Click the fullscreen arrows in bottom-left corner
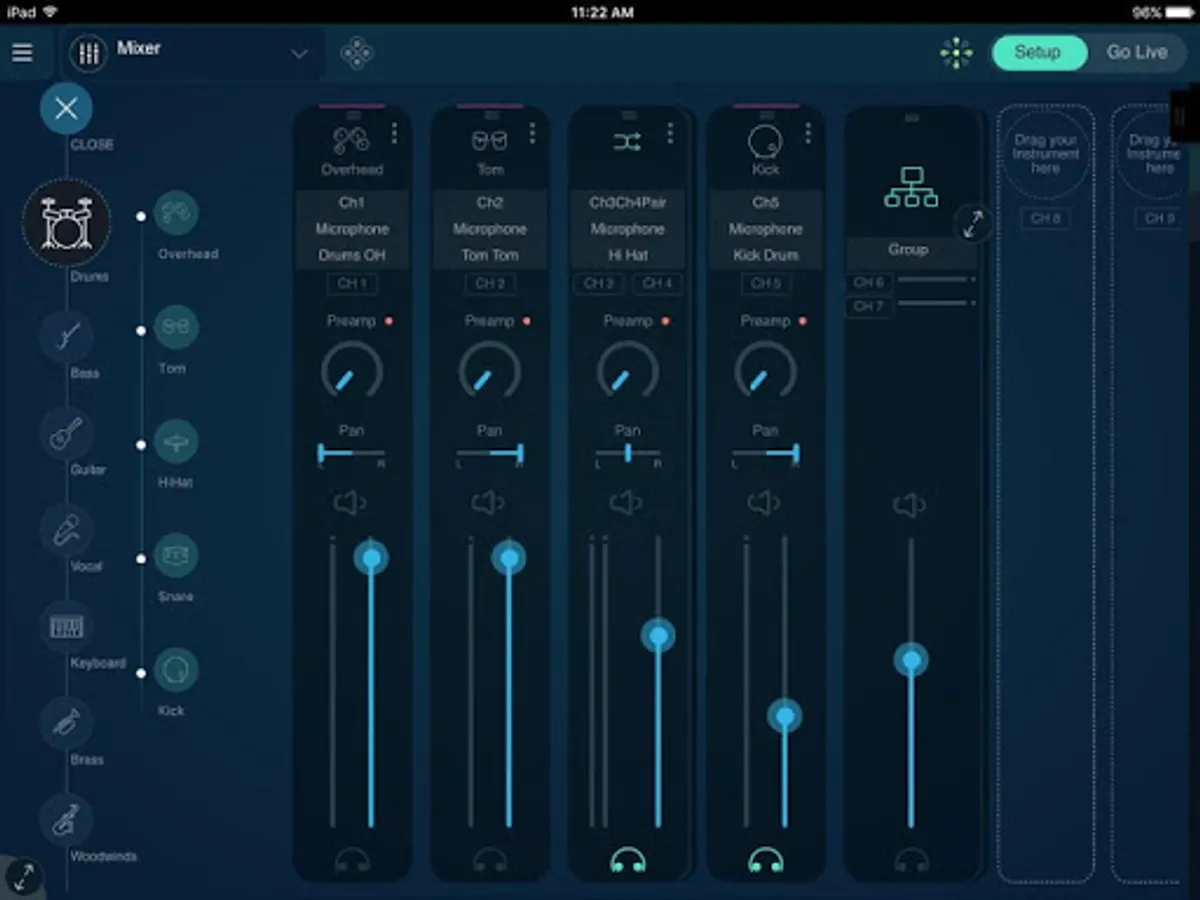The height and width of the screenshot is (900, 1200). (22, 878)
